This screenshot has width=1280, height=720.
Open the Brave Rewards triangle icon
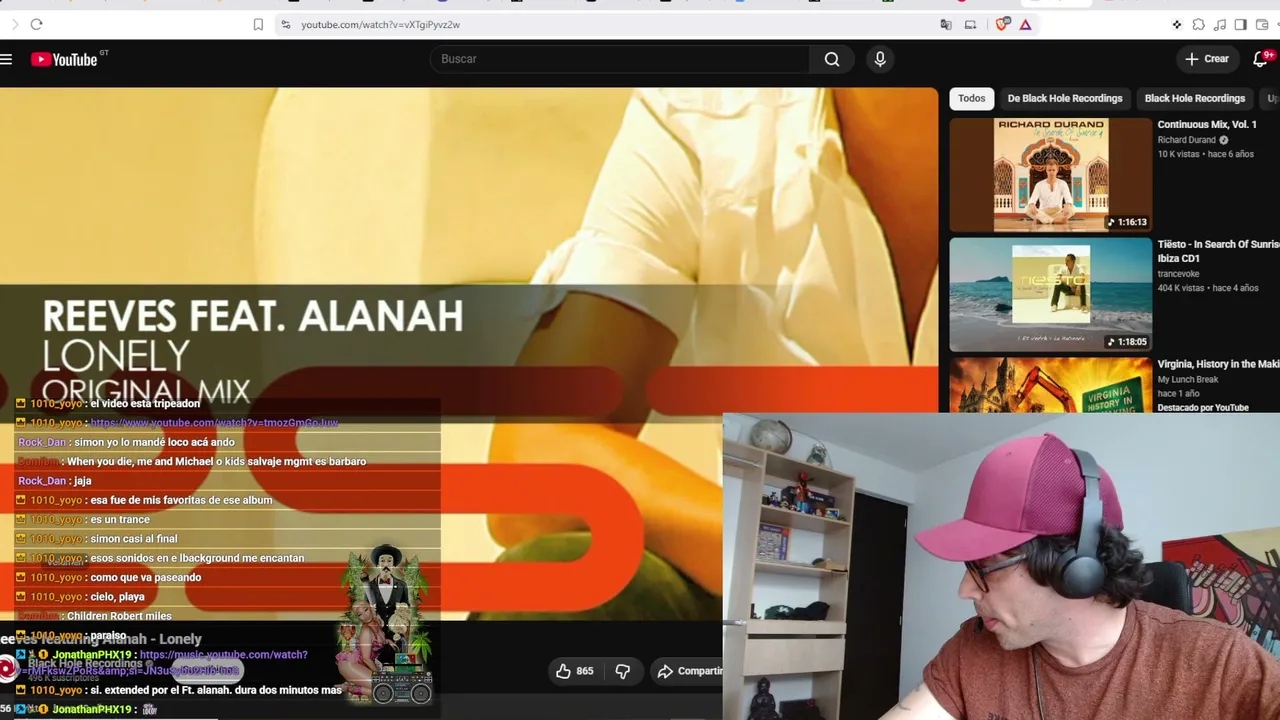[1025, 24]
